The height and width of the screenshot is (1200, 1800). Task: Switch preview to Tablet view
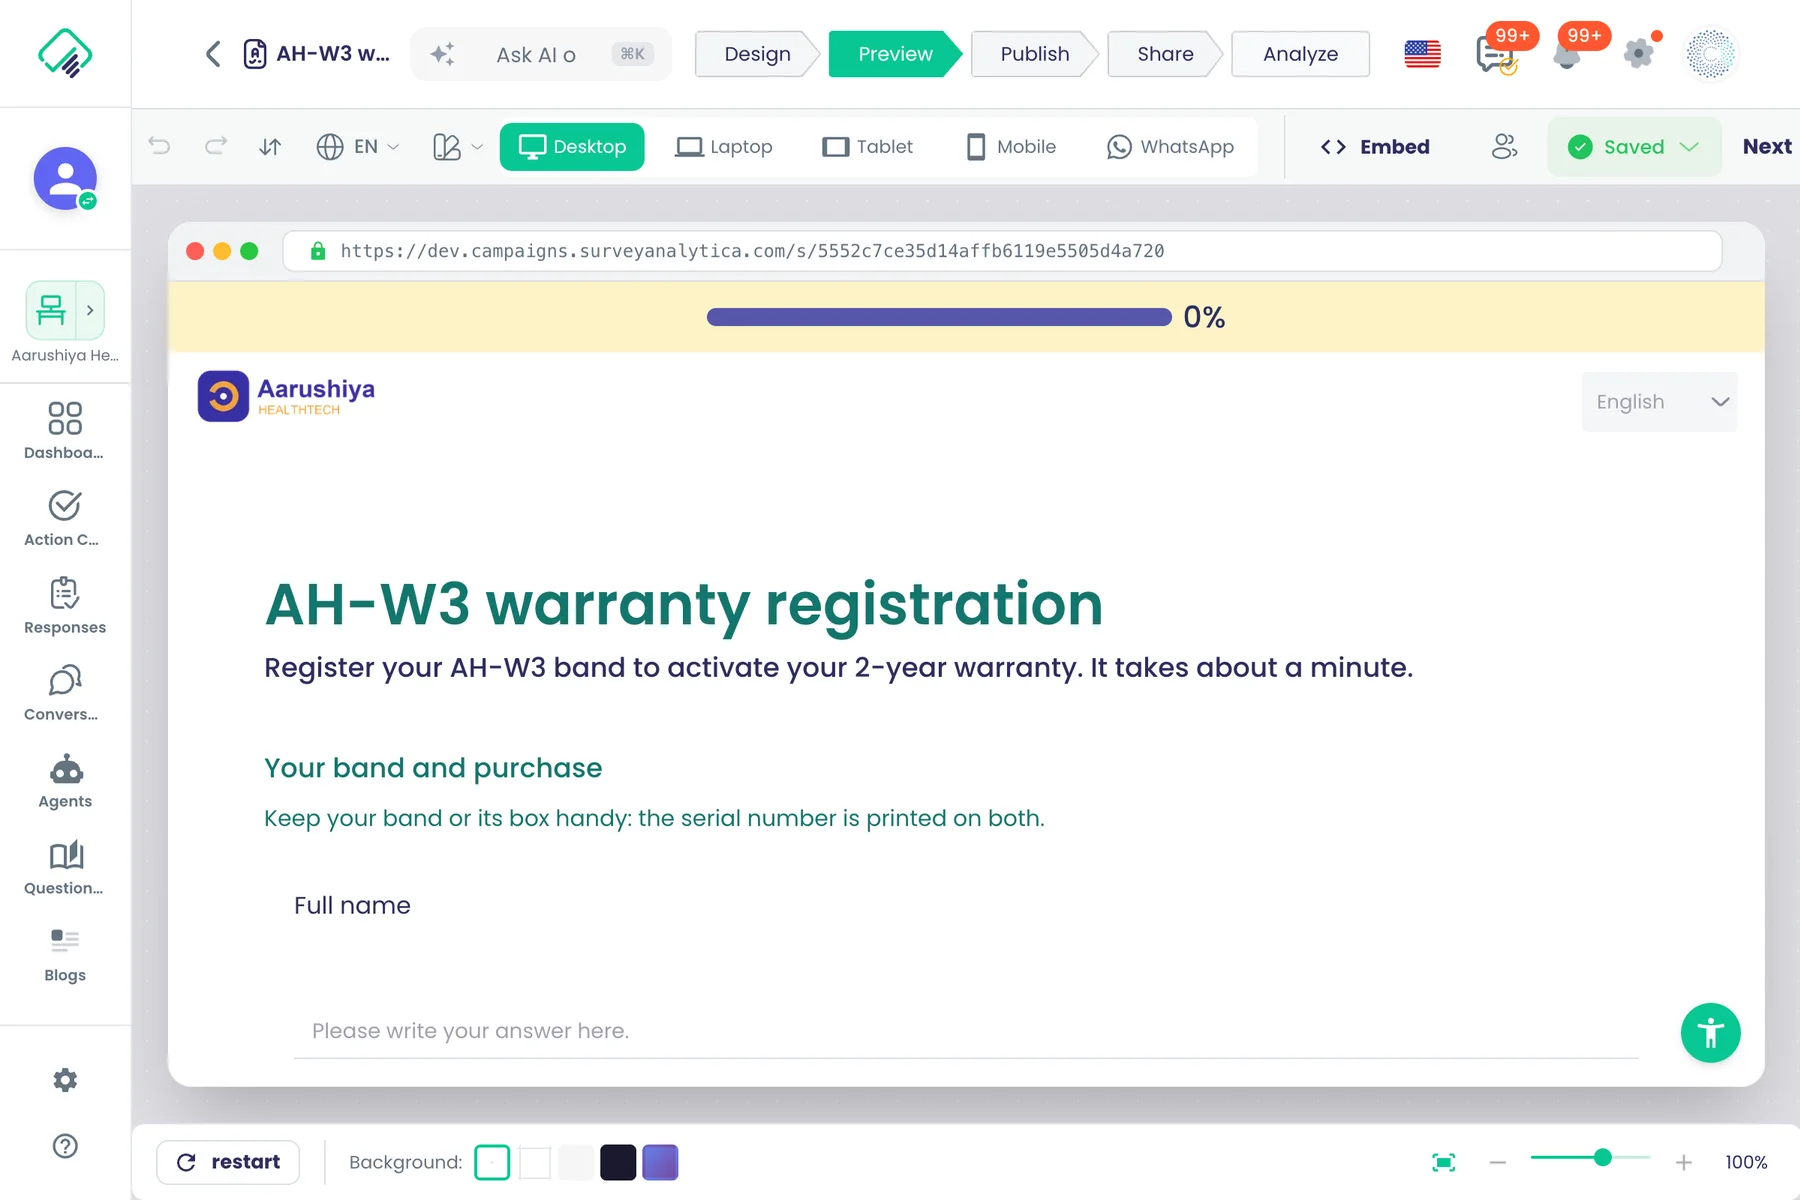(x=867, y=147)
